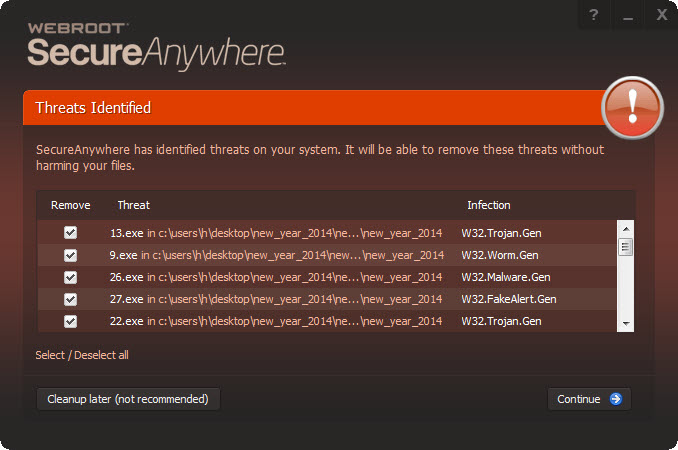Click the Threats Identified banner title
Image resolution: width=678 pixels, height=450 pixels.
93,108
